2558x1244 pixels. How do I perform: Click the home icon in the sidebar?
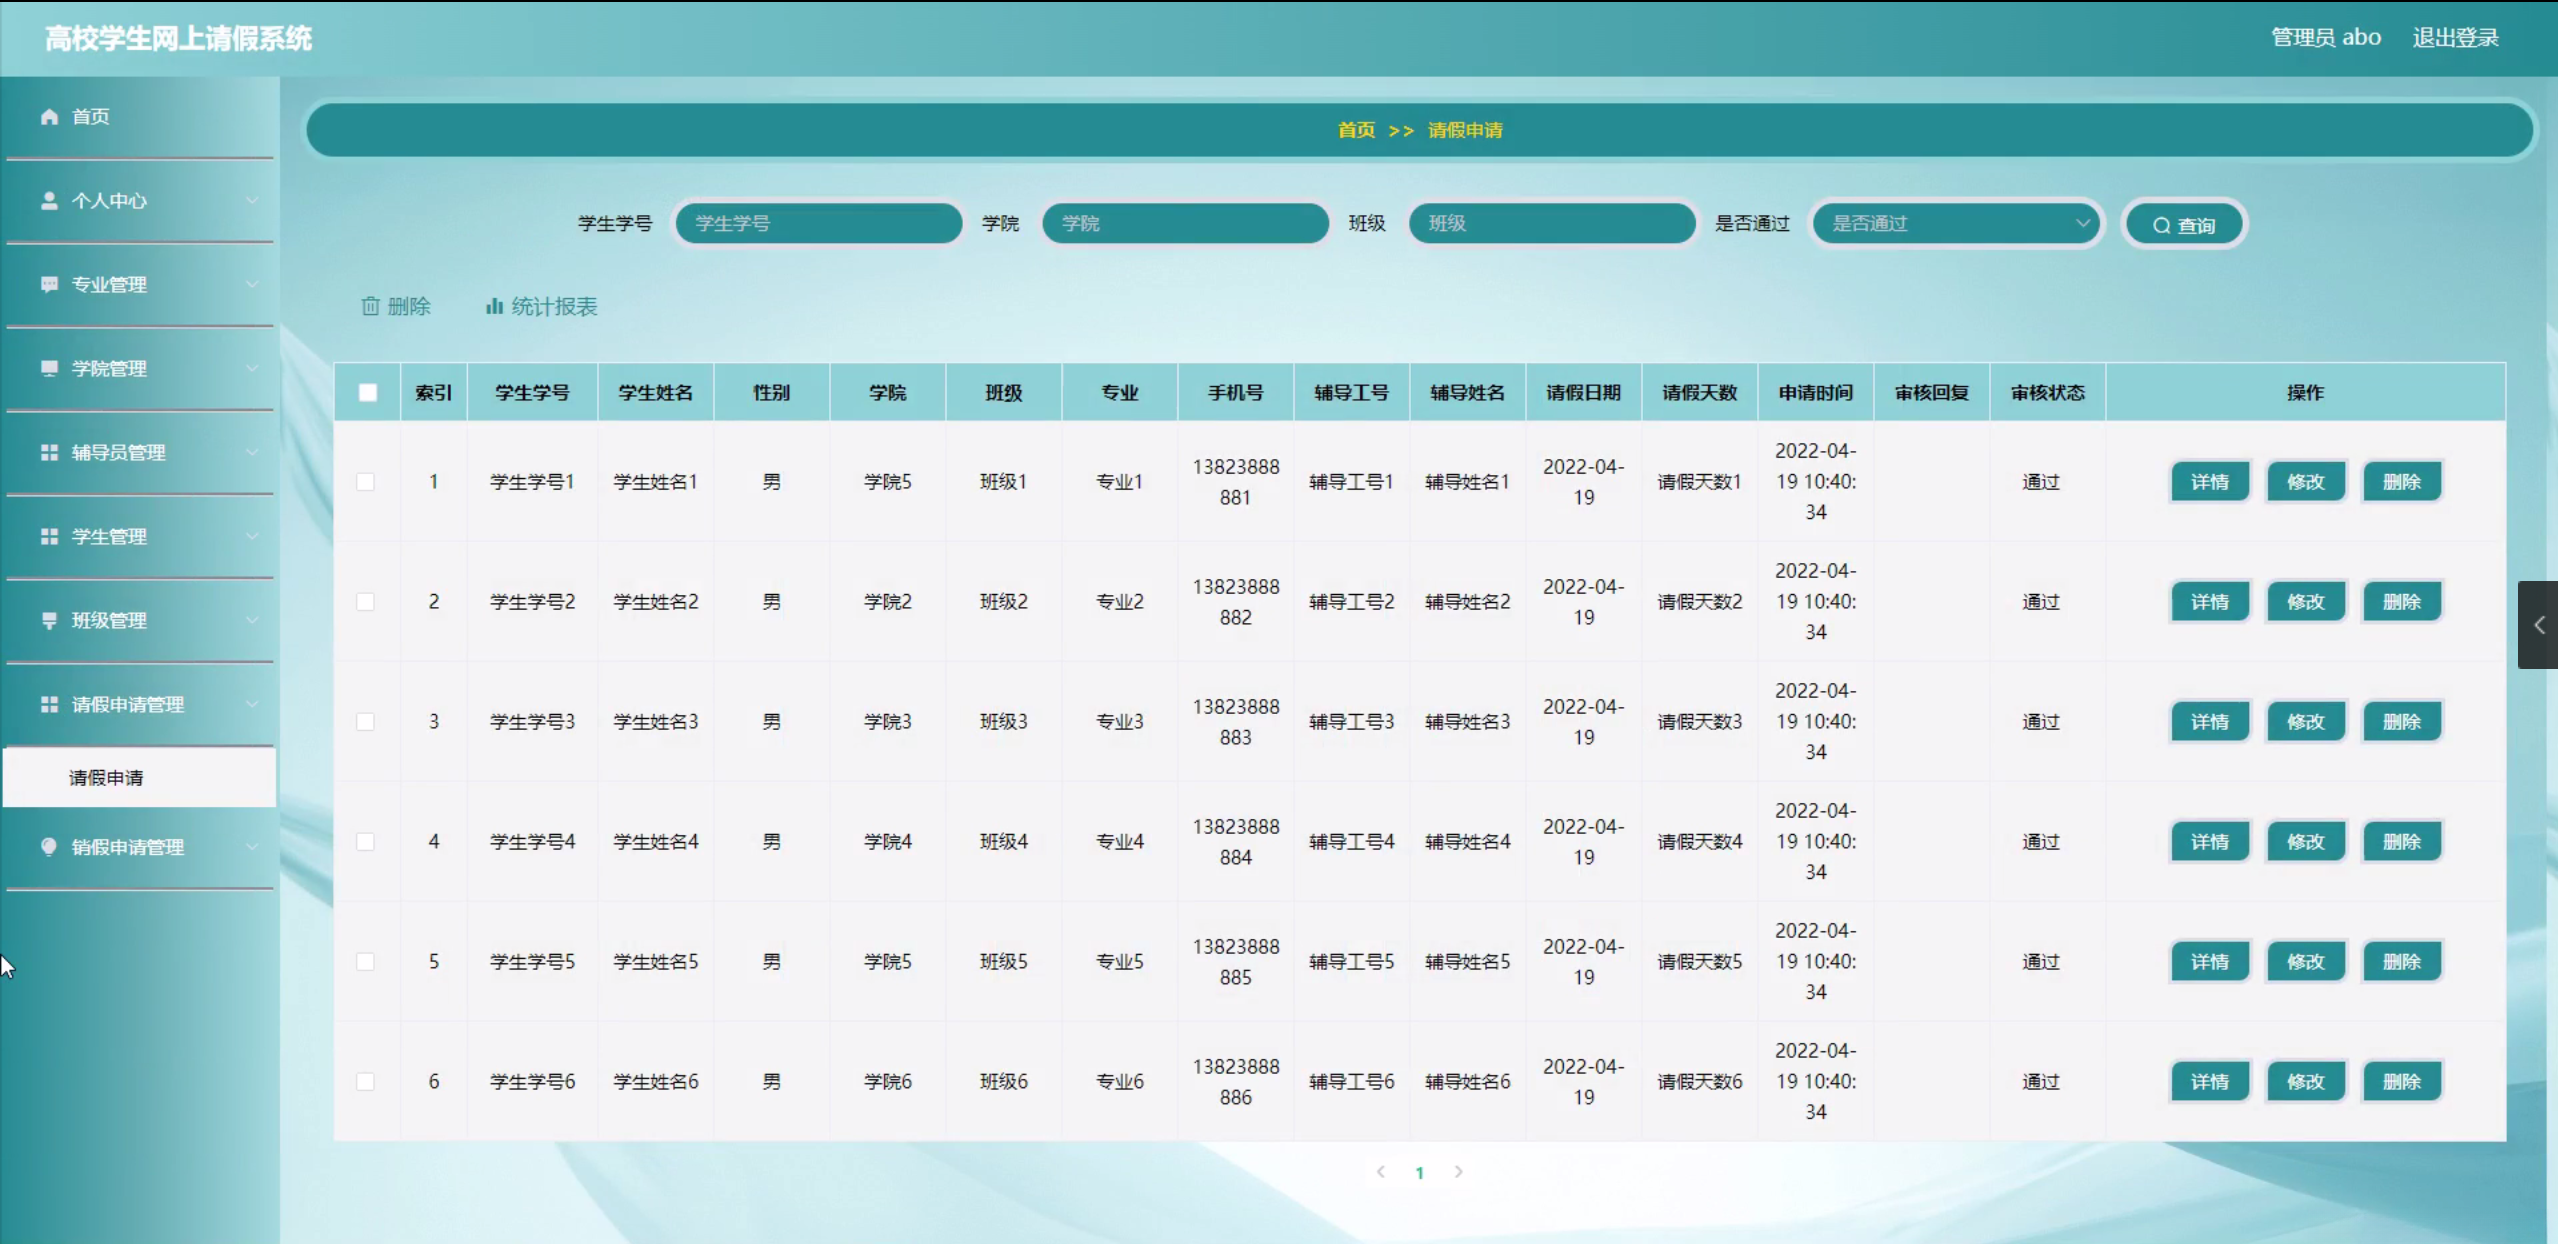click(x=49, y=117)
